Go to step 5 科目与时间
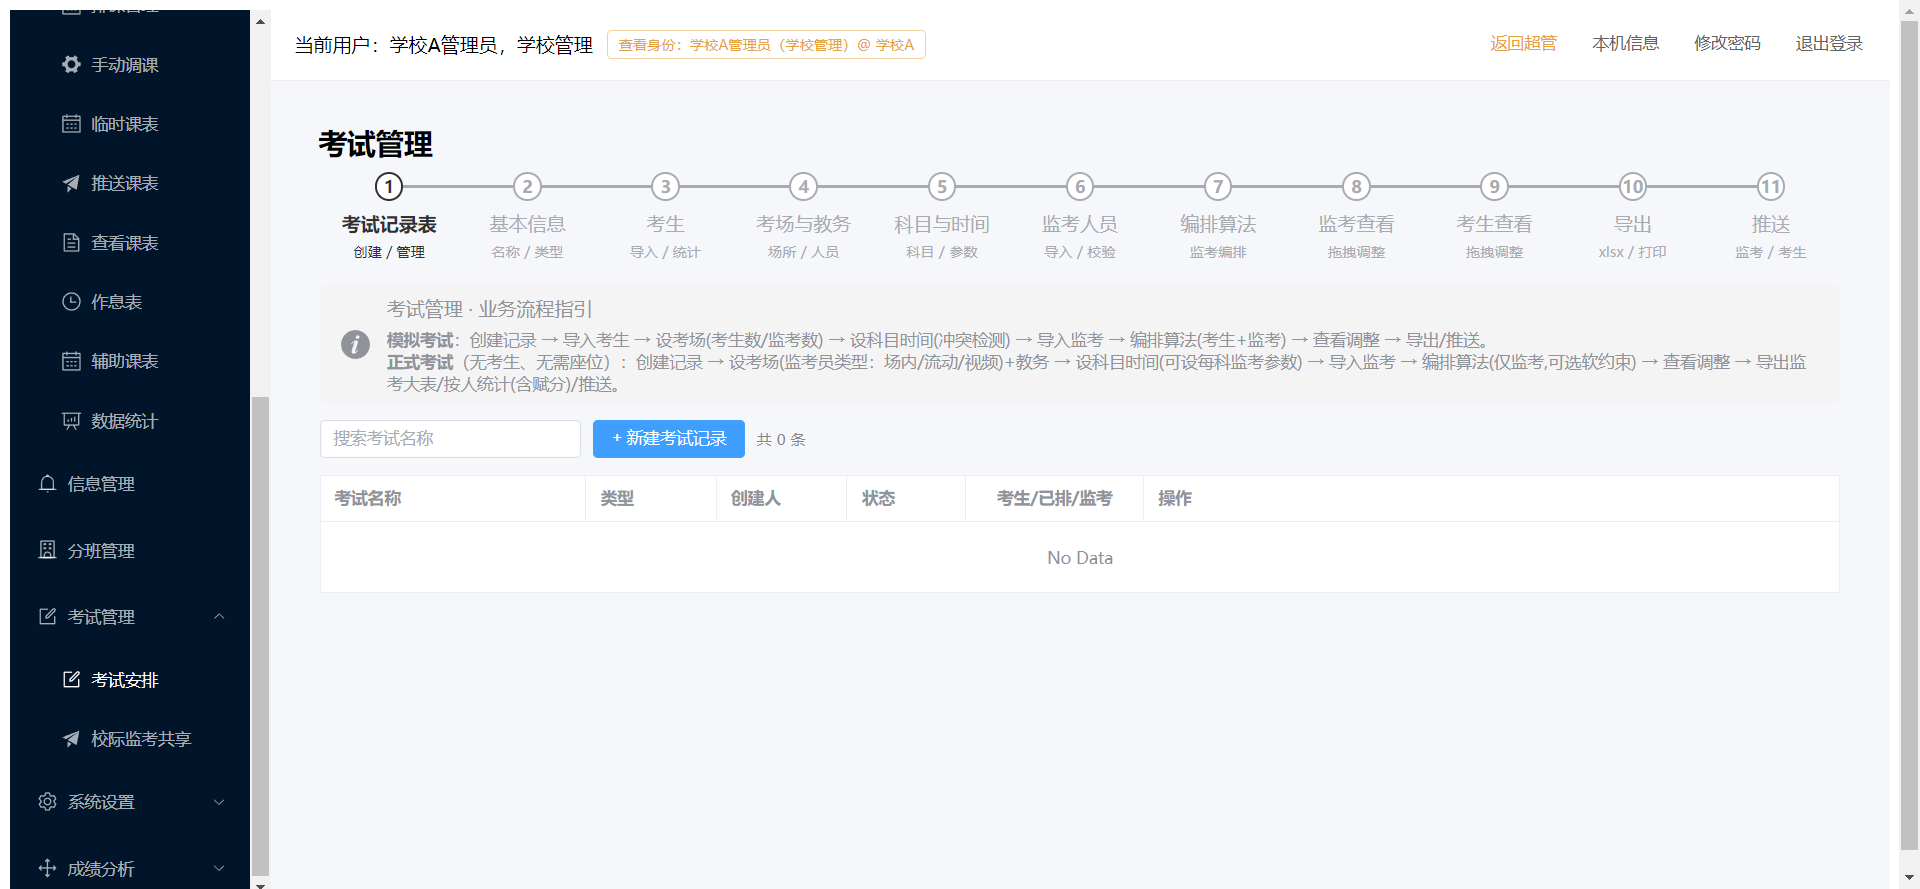The image size is (1920, 889). click(x=941, y=216)
